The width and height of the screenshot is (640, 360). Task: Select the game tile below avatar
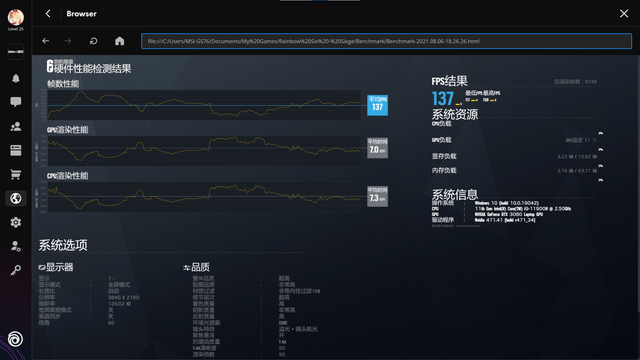[x=16, y=52]
